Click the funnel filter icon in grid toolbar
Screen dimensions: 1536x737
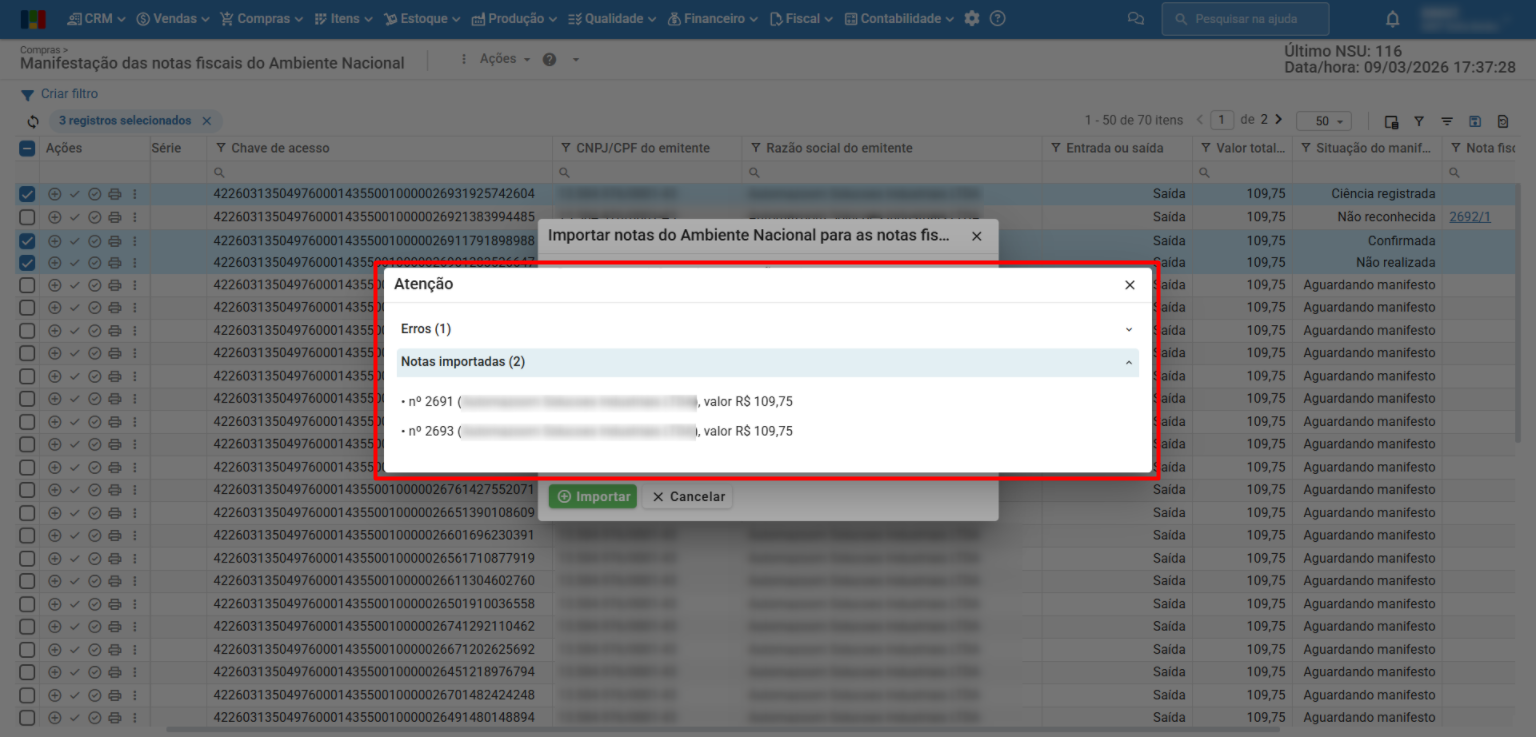1419,121
